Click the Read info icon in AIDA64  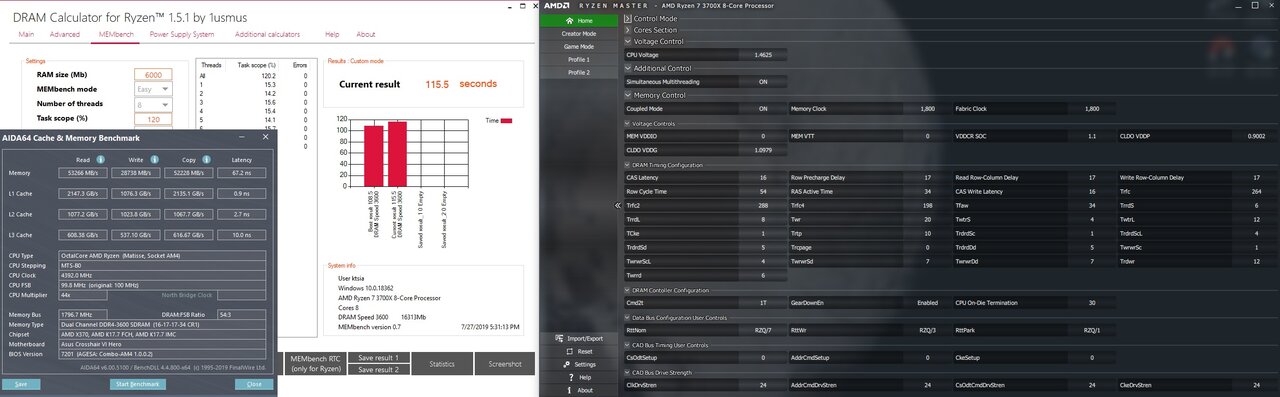100,159
